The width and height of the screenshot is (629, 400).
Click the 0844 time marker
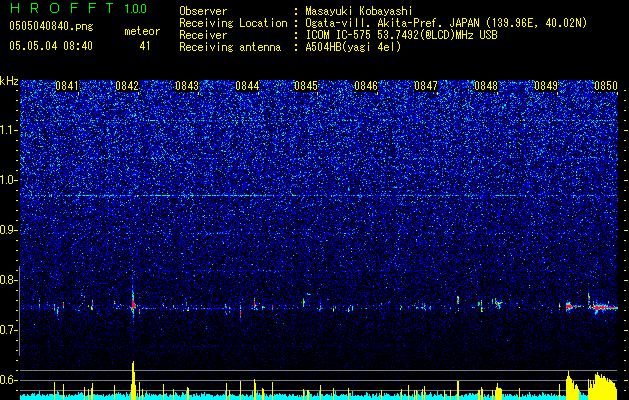coord(247,86)
